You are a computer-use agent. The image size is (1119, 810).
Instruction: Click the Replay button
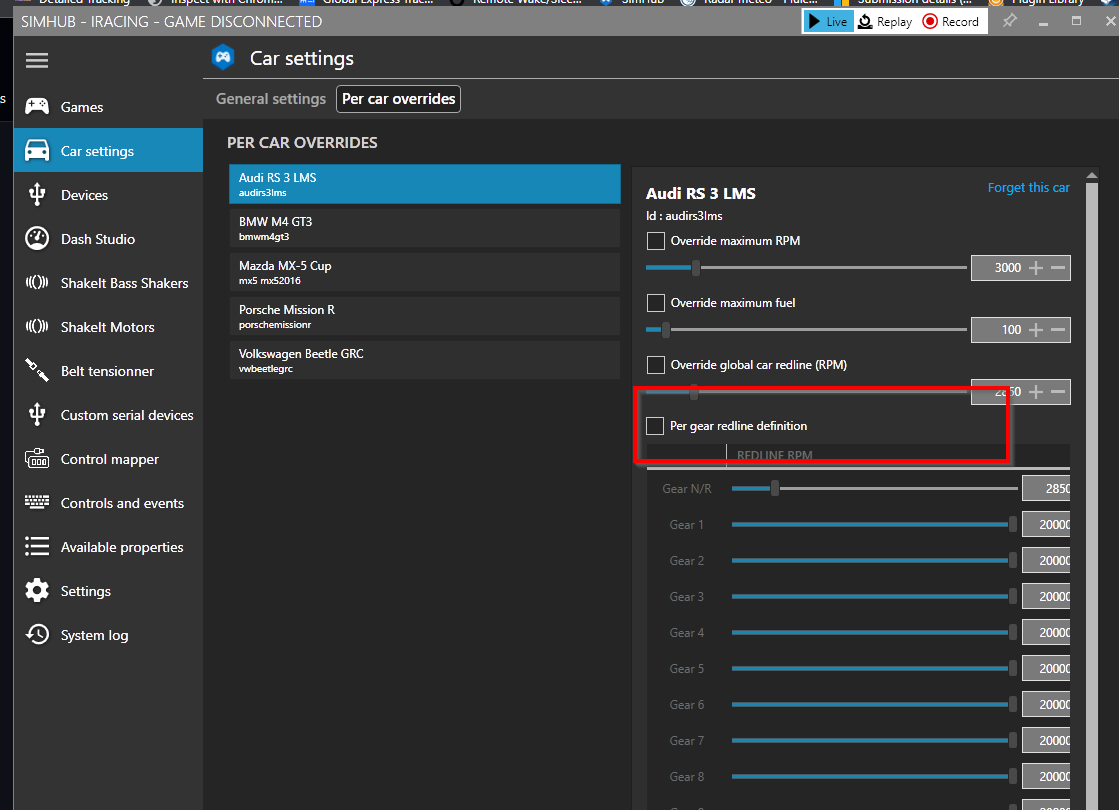885,21
